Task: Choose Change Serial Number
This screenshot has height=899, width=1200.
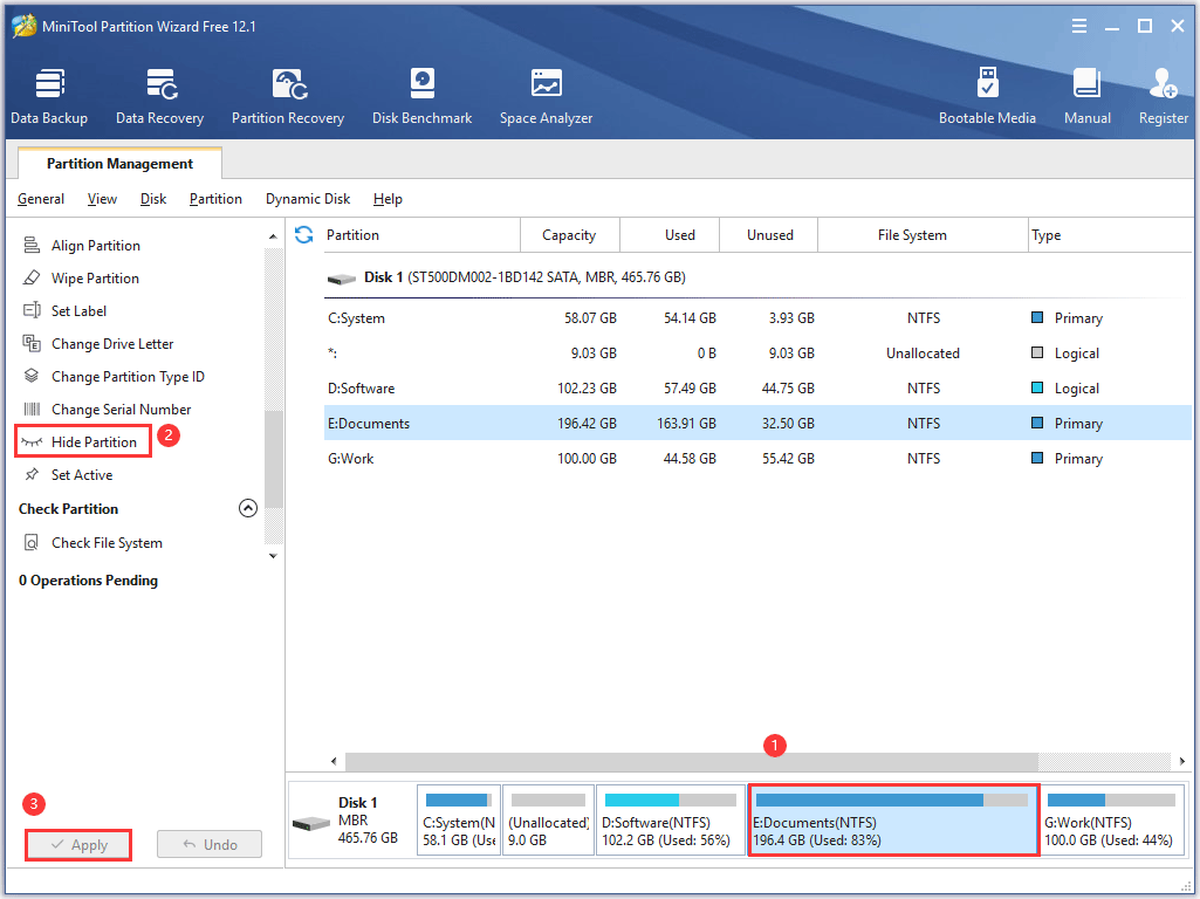Action: 121,409
